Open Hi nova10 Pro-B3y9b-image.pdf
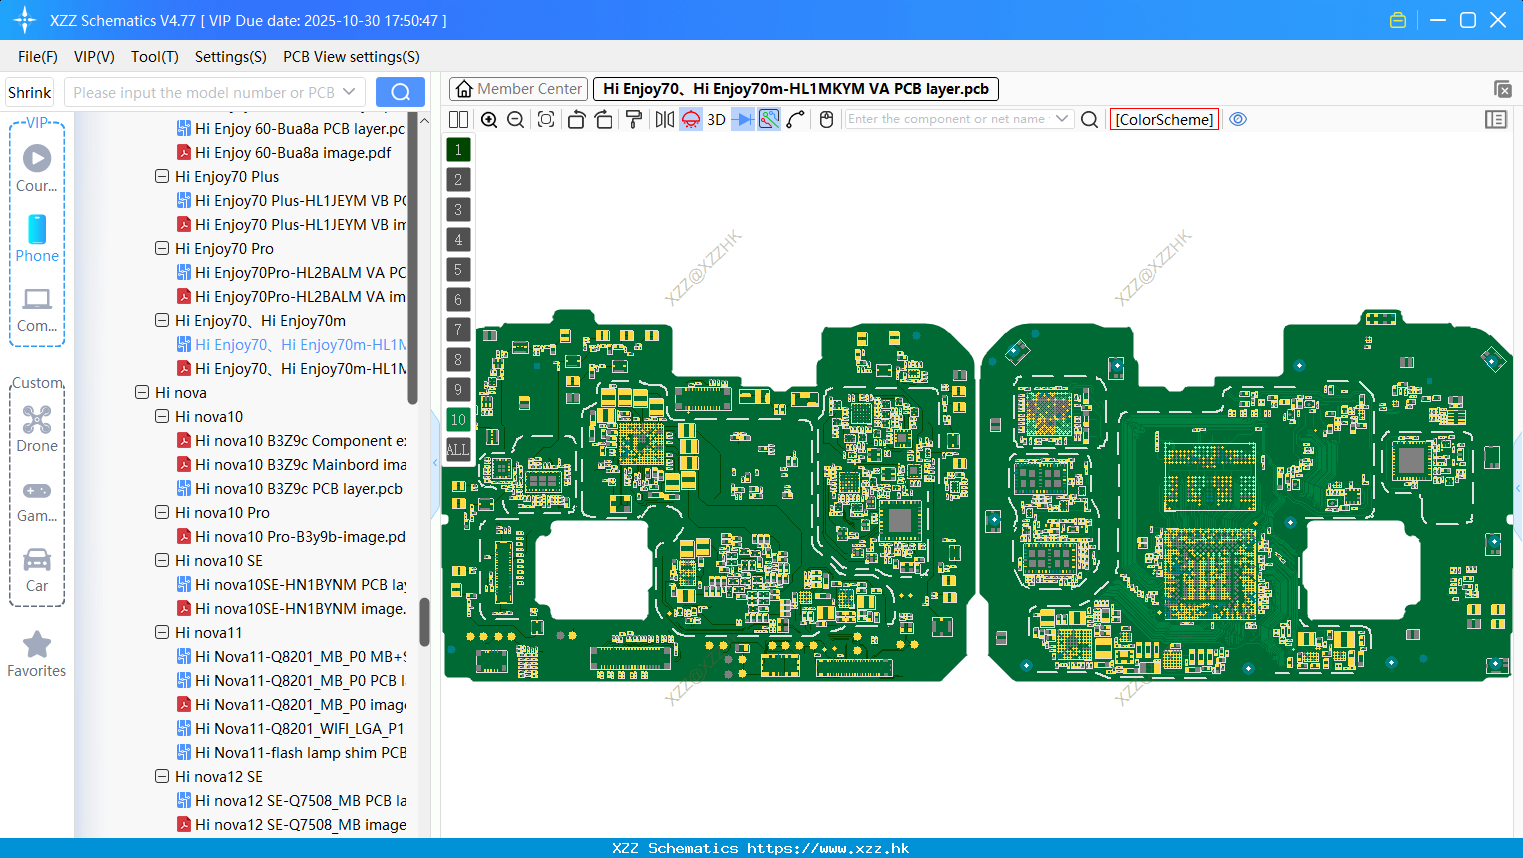This screenshot has height=858, width=1523. click(x=291, y=536)
